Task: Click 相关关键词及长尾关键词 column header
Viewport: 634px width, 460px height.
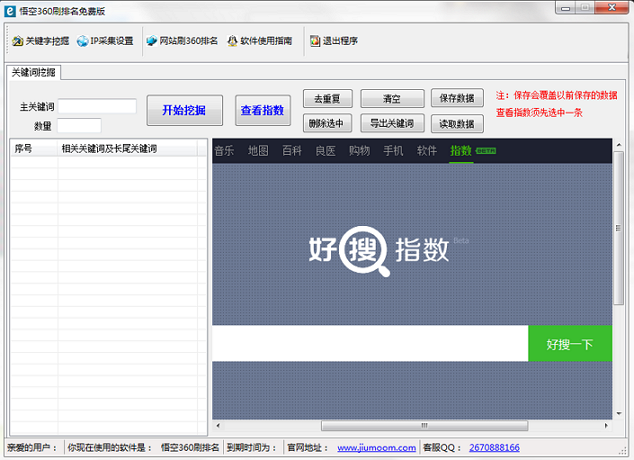Action: tap(128, 149)
